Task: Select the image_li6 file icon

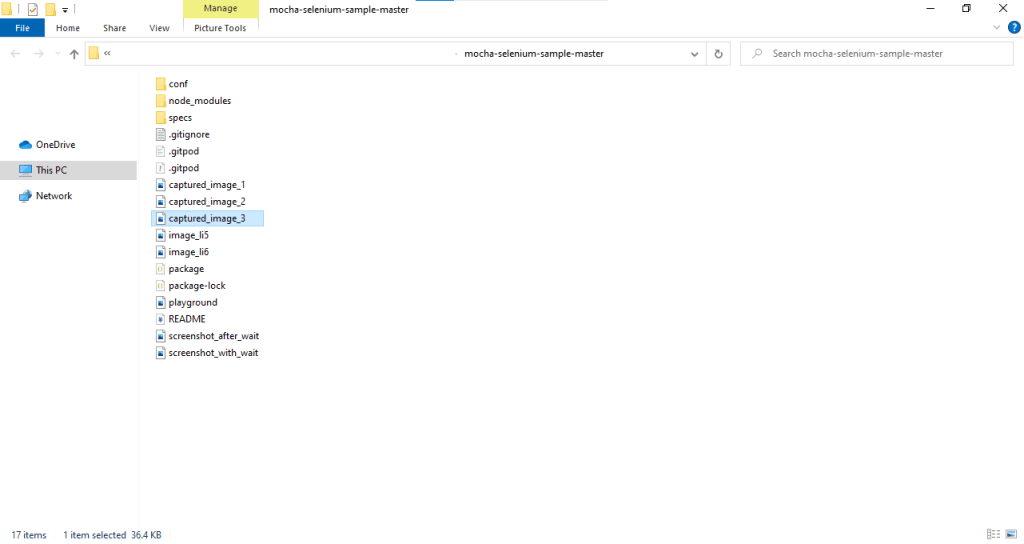Action: pyautogui.click(x=161, y=252)
